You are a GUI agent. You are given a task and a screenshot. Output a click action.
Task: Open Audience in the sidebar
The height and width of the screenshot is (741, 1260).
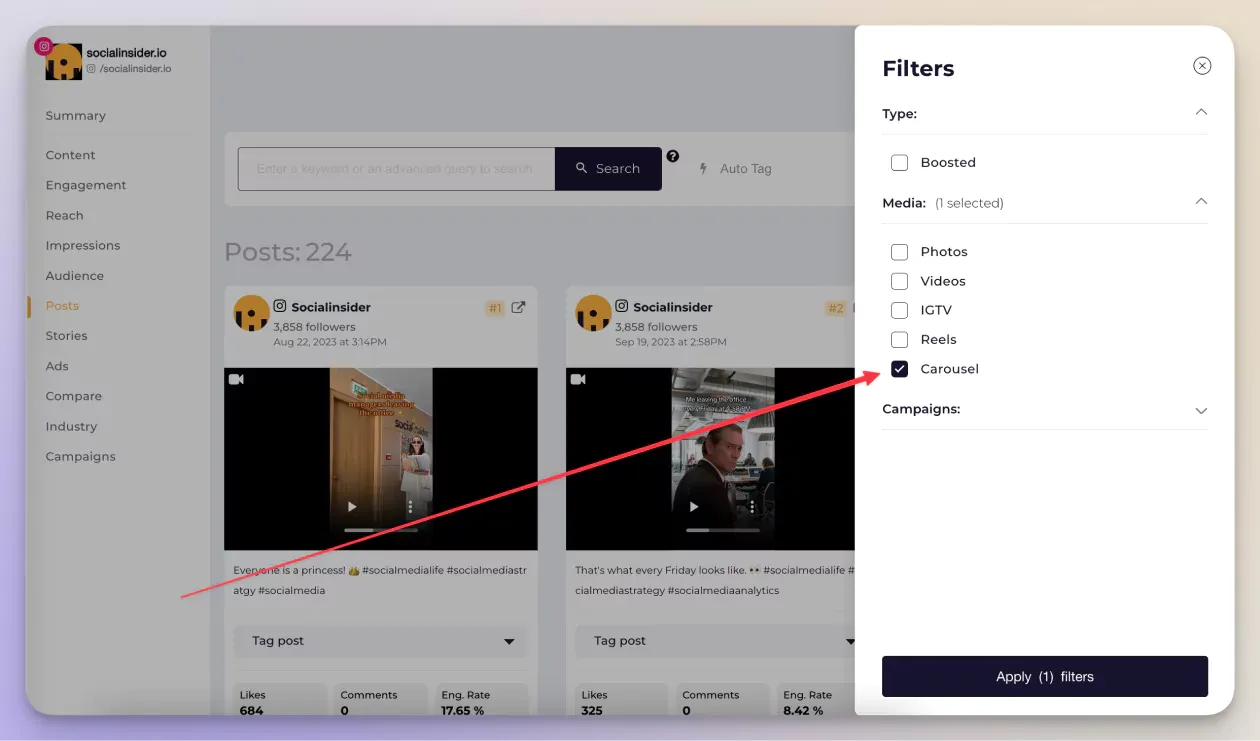74,275
